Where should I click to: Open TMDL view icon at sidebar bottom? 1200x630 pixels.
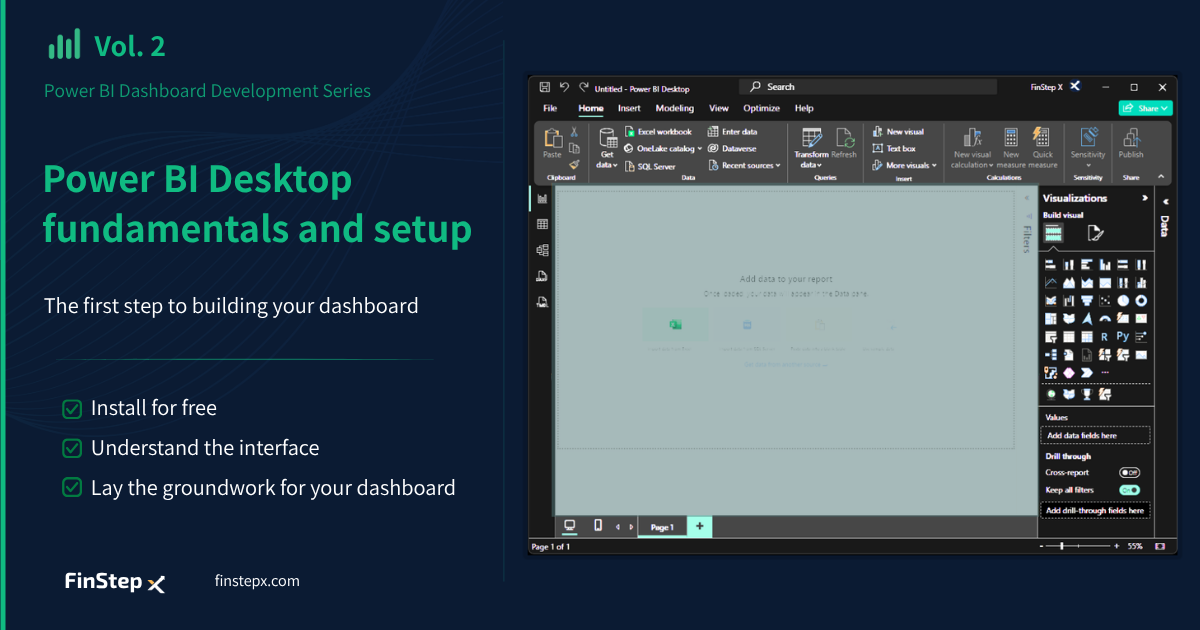(x=542, y=301)
